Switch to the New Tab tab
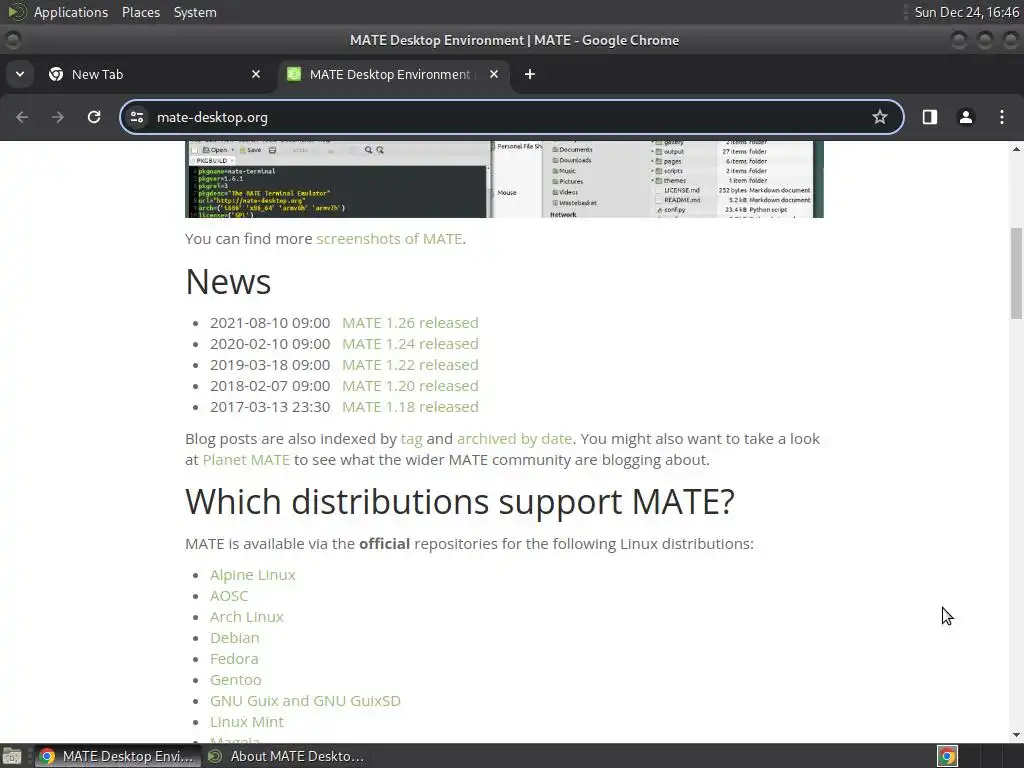Image resolution: width=1024 pixels, height=768 pixels. (x=154, y=74)
